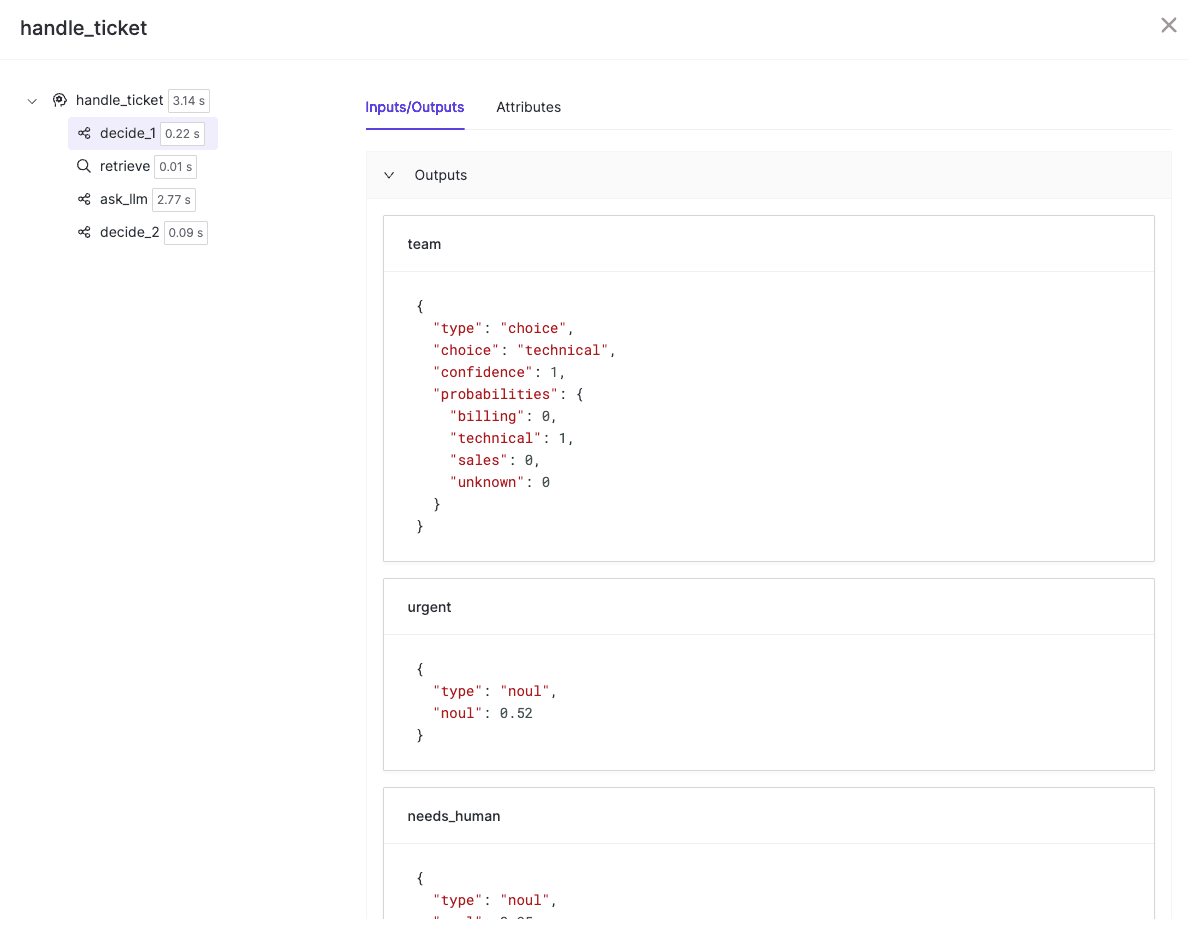The image size is (1189, 938).
Task: Click the 3.14 s duration badge
Action: [189, 101]
